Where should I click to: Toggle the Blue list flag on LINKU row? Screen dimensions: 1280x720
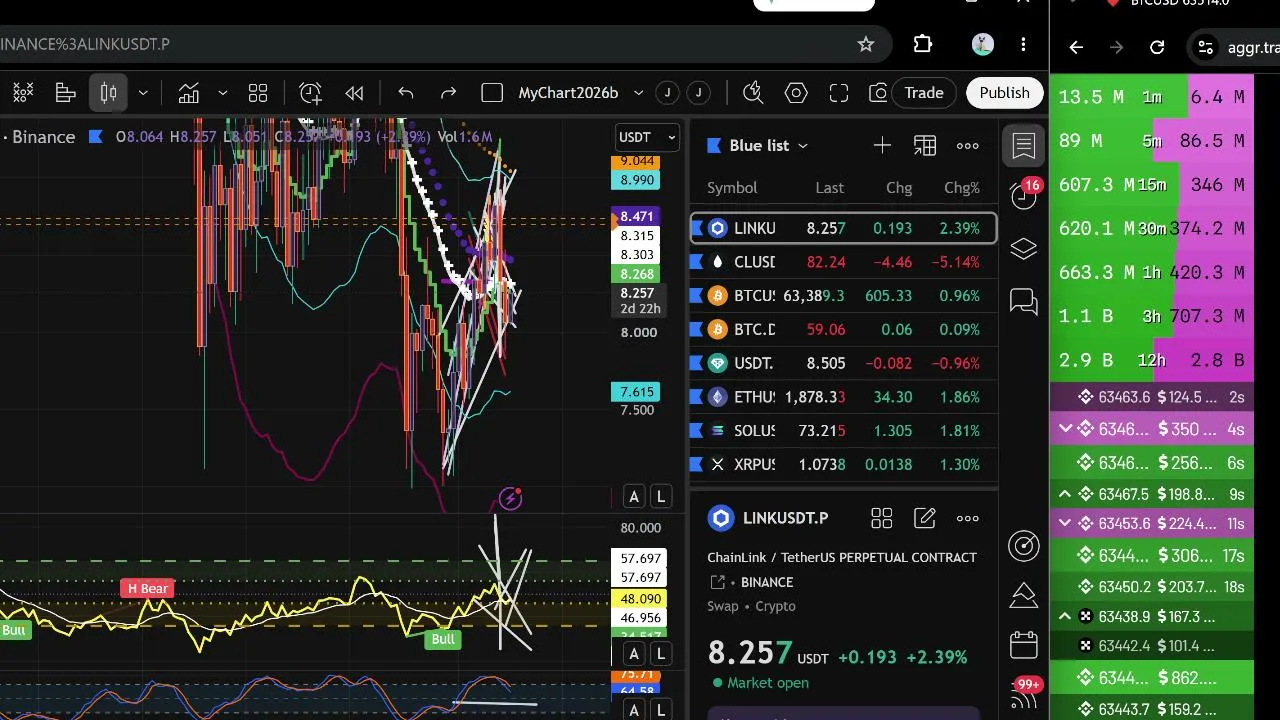696,228
